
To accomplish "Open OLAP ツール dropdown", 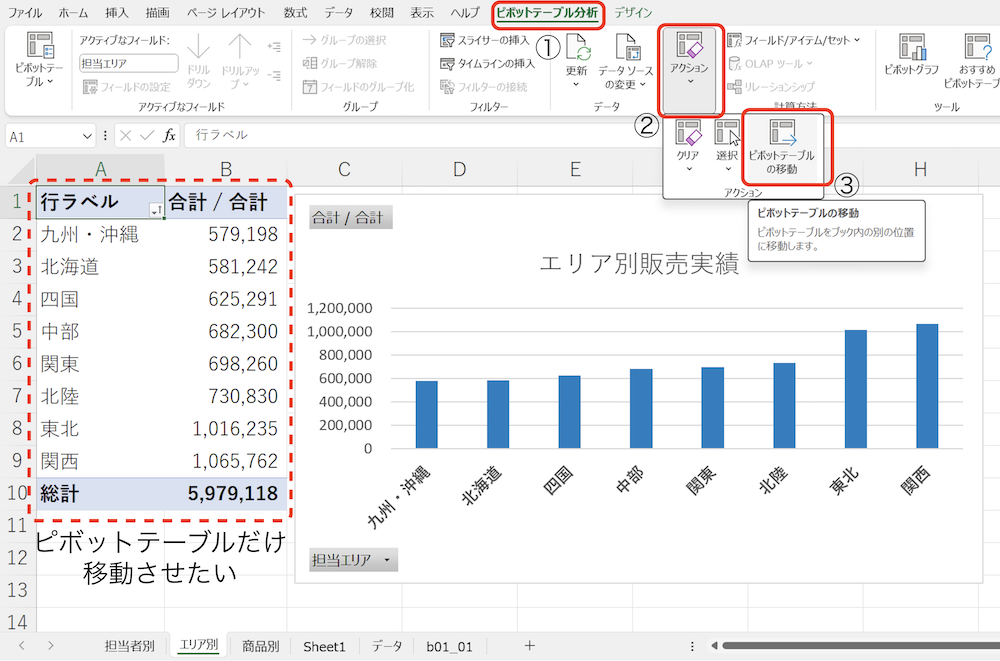I will click(x=771, y=63).
